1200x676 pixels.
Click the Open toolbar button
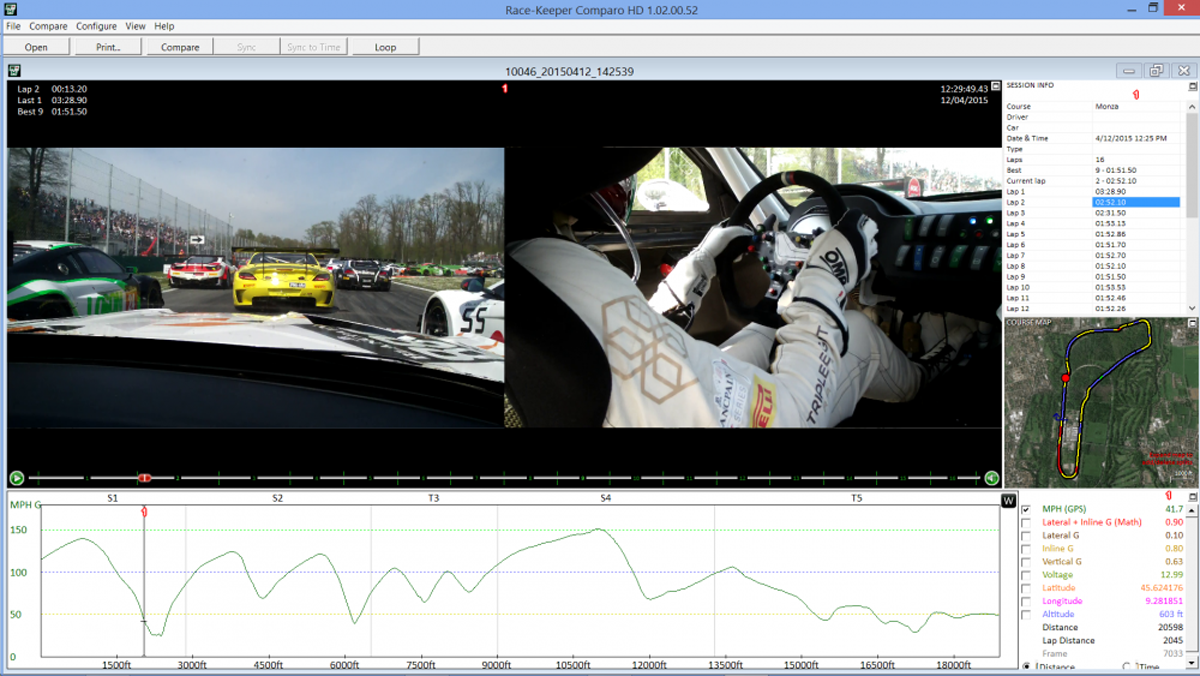click(36, 47)
